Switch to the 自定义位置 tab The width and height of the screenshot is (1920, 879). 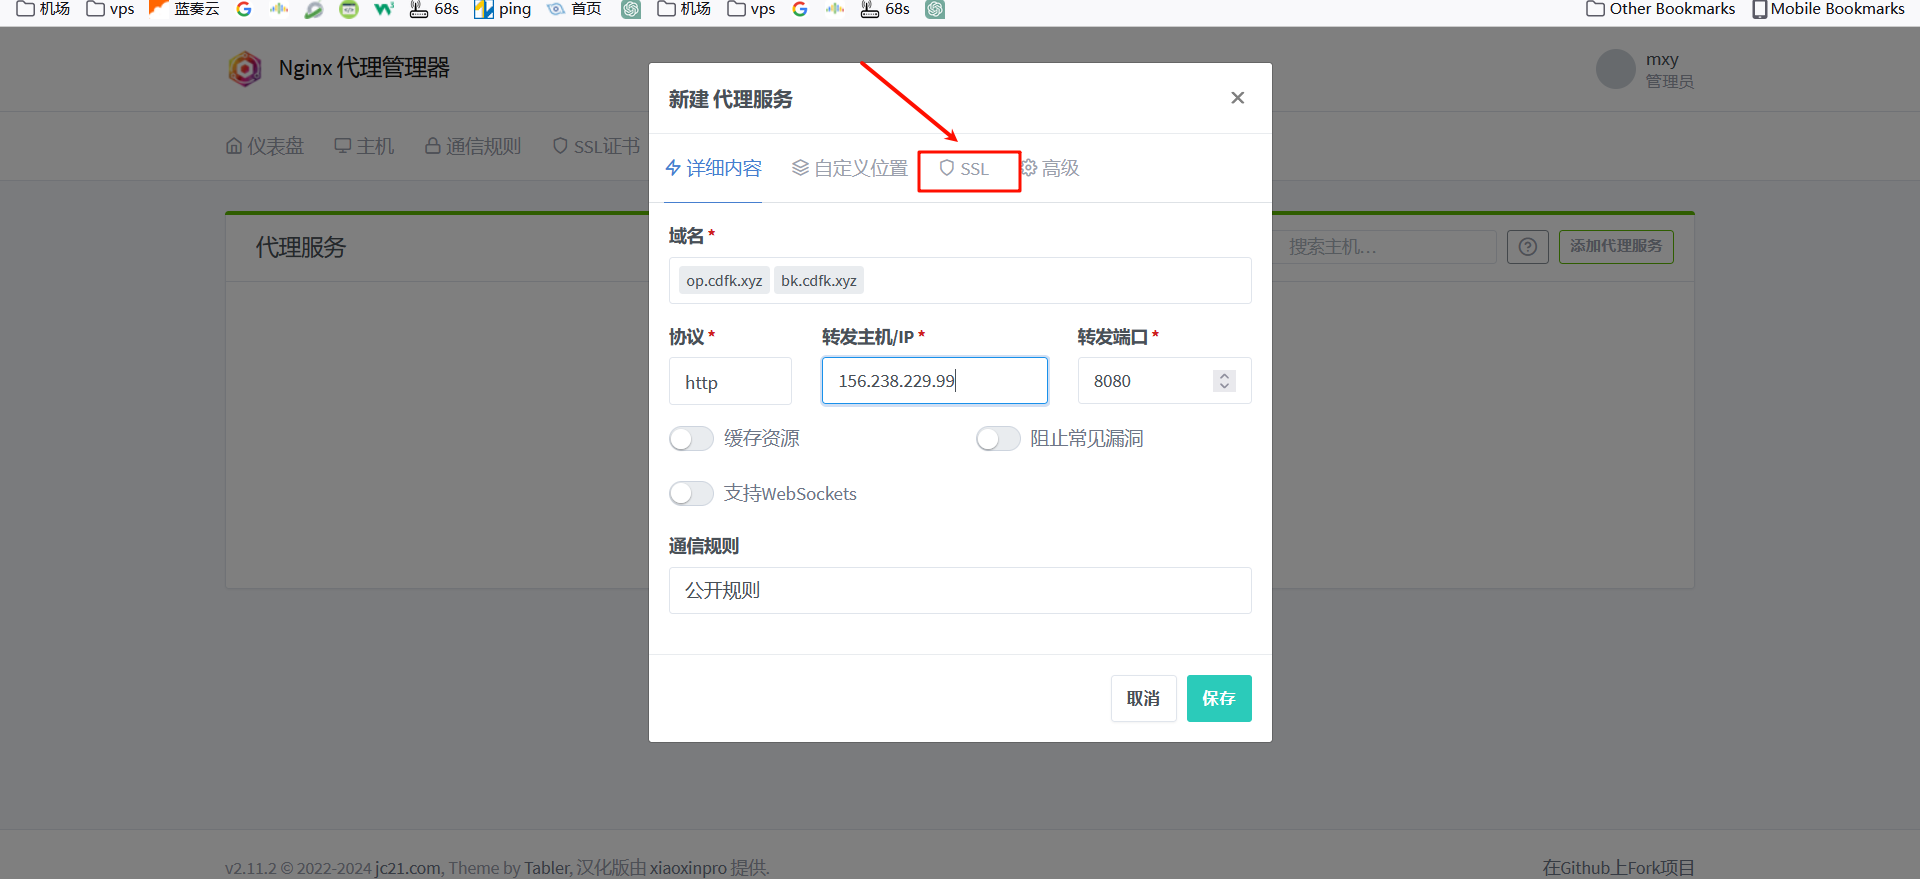(x=850, y=169)
